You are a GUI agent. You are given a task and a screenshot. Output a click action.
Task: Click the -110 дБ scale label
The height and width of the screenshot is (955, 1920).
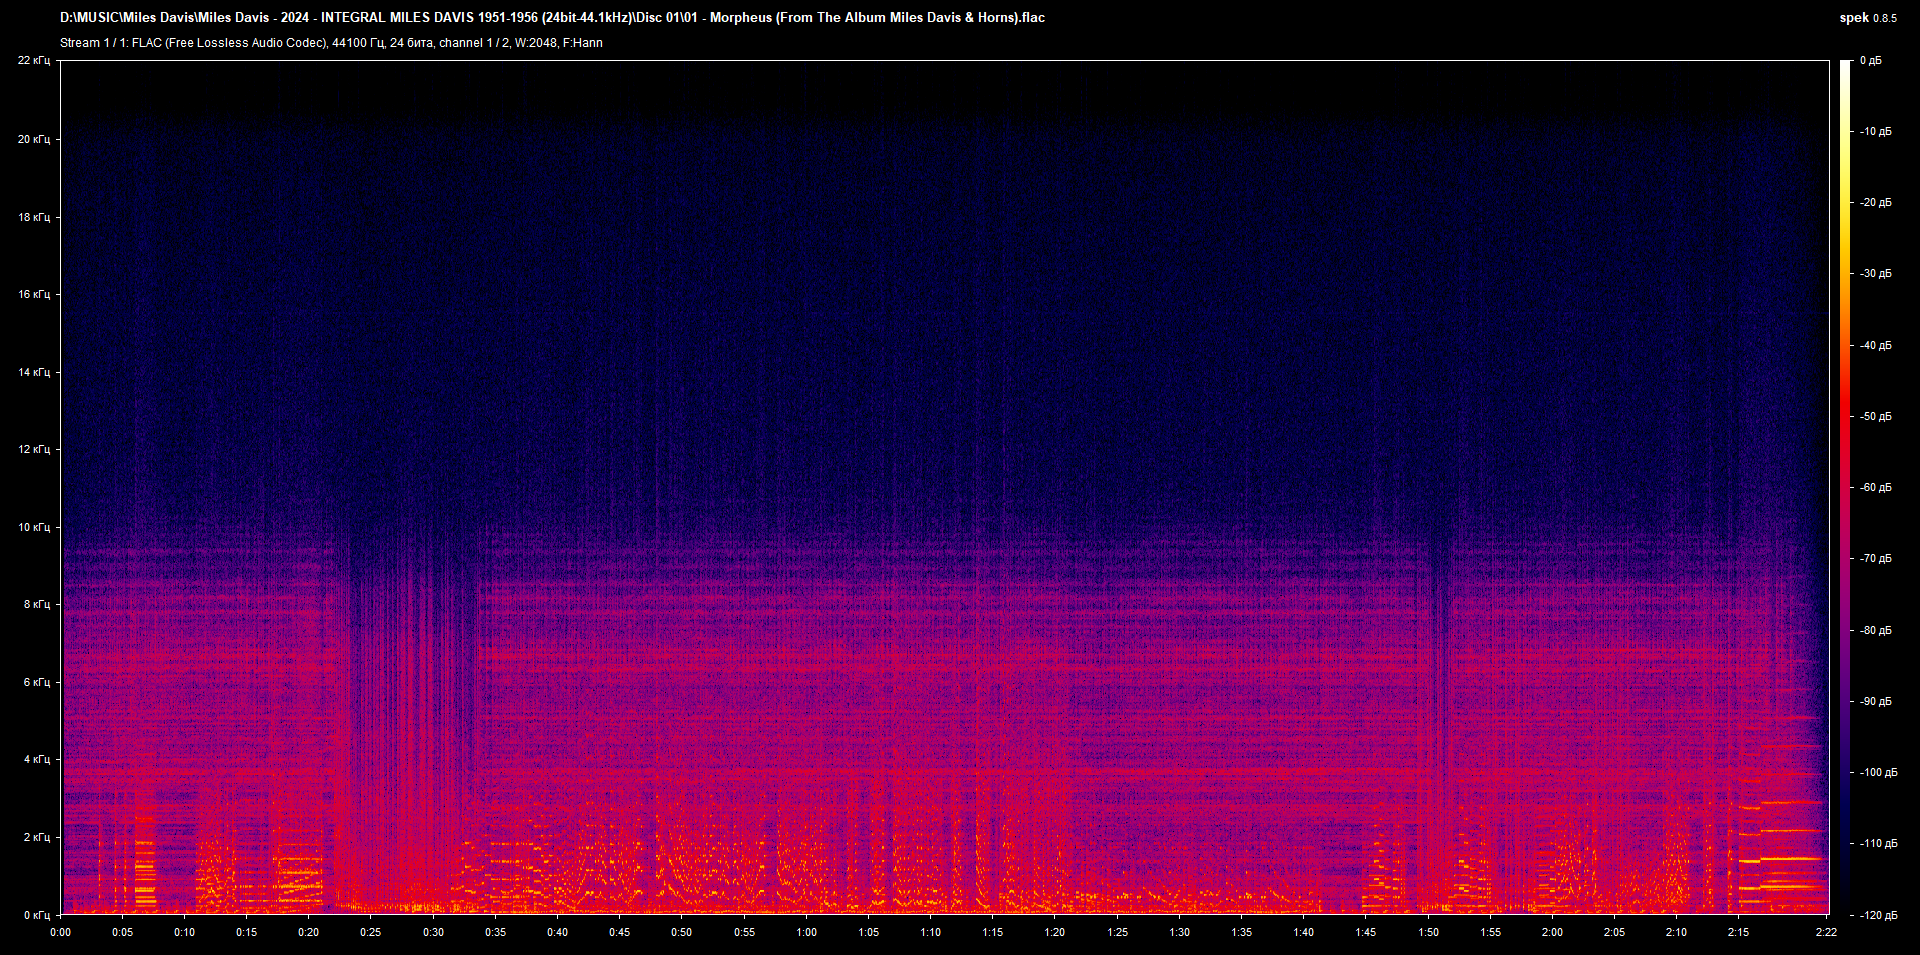pos(1877,844)
